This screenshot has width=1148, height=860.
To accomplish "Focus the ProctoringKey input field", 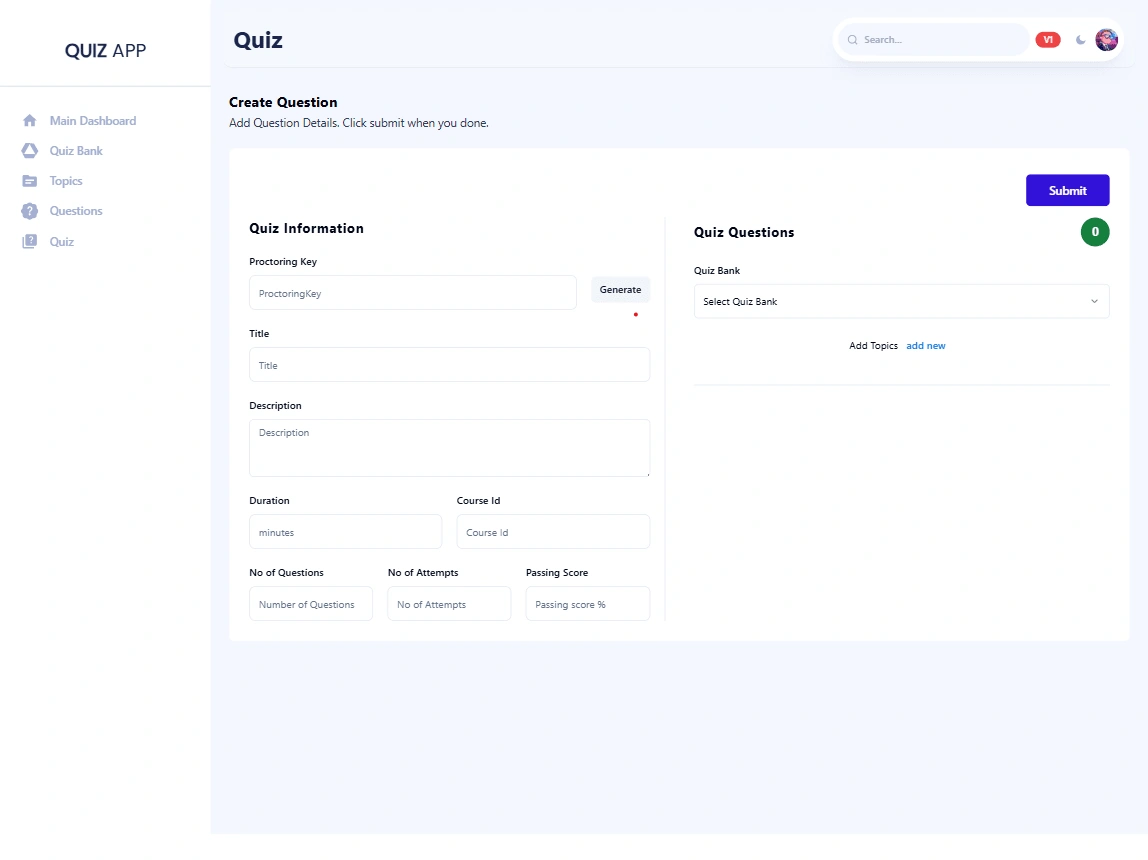I will click(413, 293).
